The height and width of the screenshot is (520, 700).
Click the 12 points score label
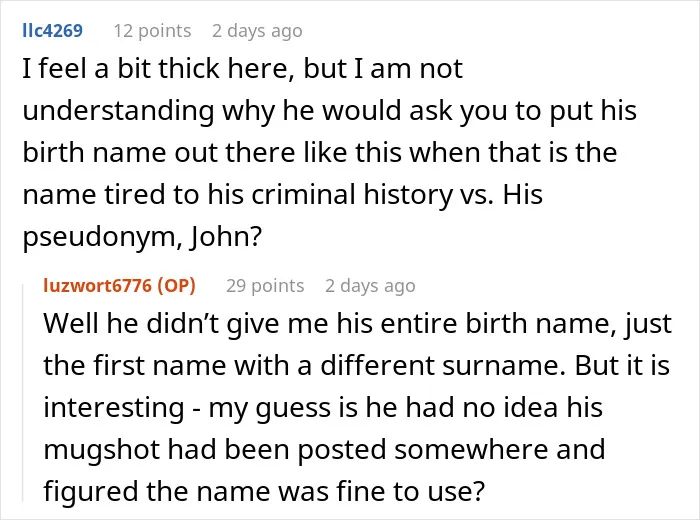pyautogui.click(x=152, y=31)
